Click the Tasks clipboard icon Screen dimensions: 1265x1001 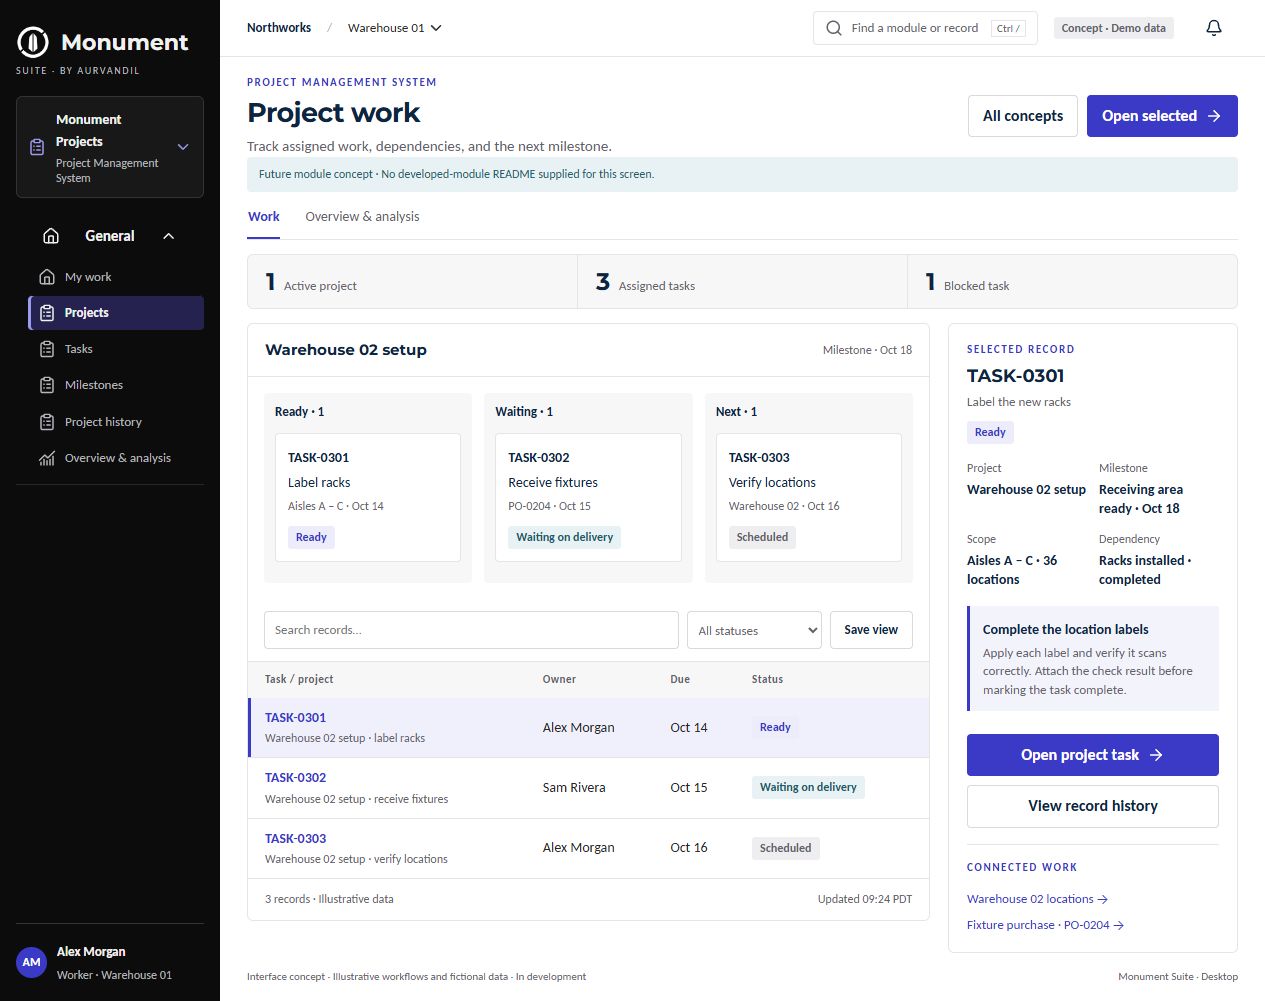[47, 349]
